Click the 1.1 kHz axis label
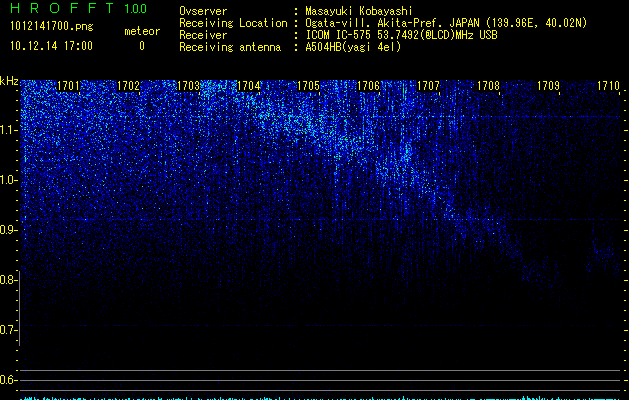This screenshot has height=400, width=629. (9, 130)
